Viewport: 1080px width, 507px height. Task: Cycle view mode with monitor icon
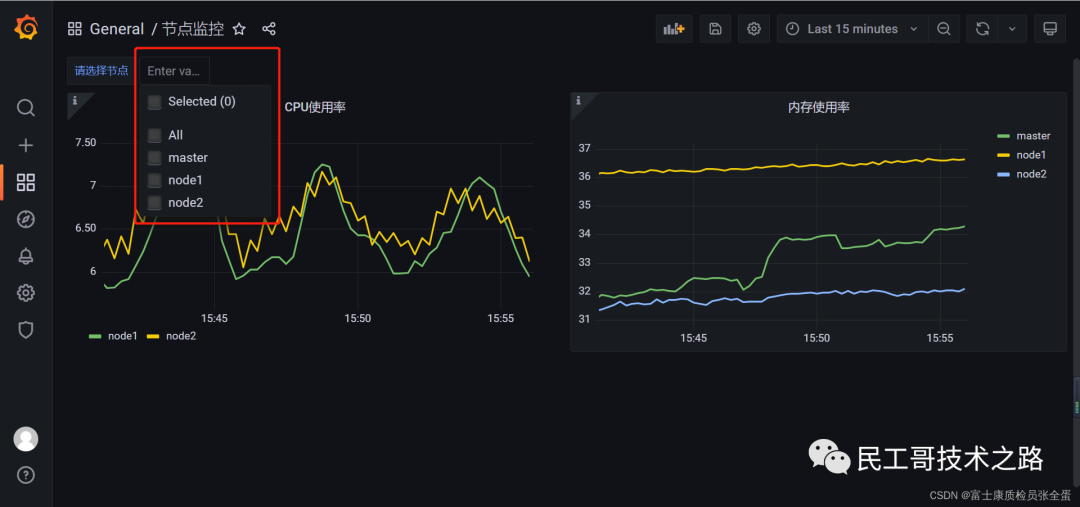click(1050, 29)
